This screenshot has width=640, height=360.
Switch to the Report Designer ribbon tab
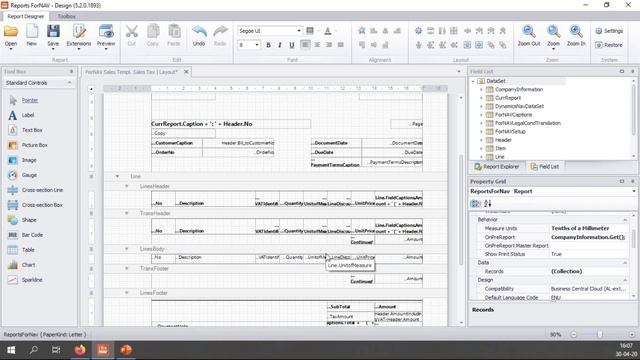(25, 16)
